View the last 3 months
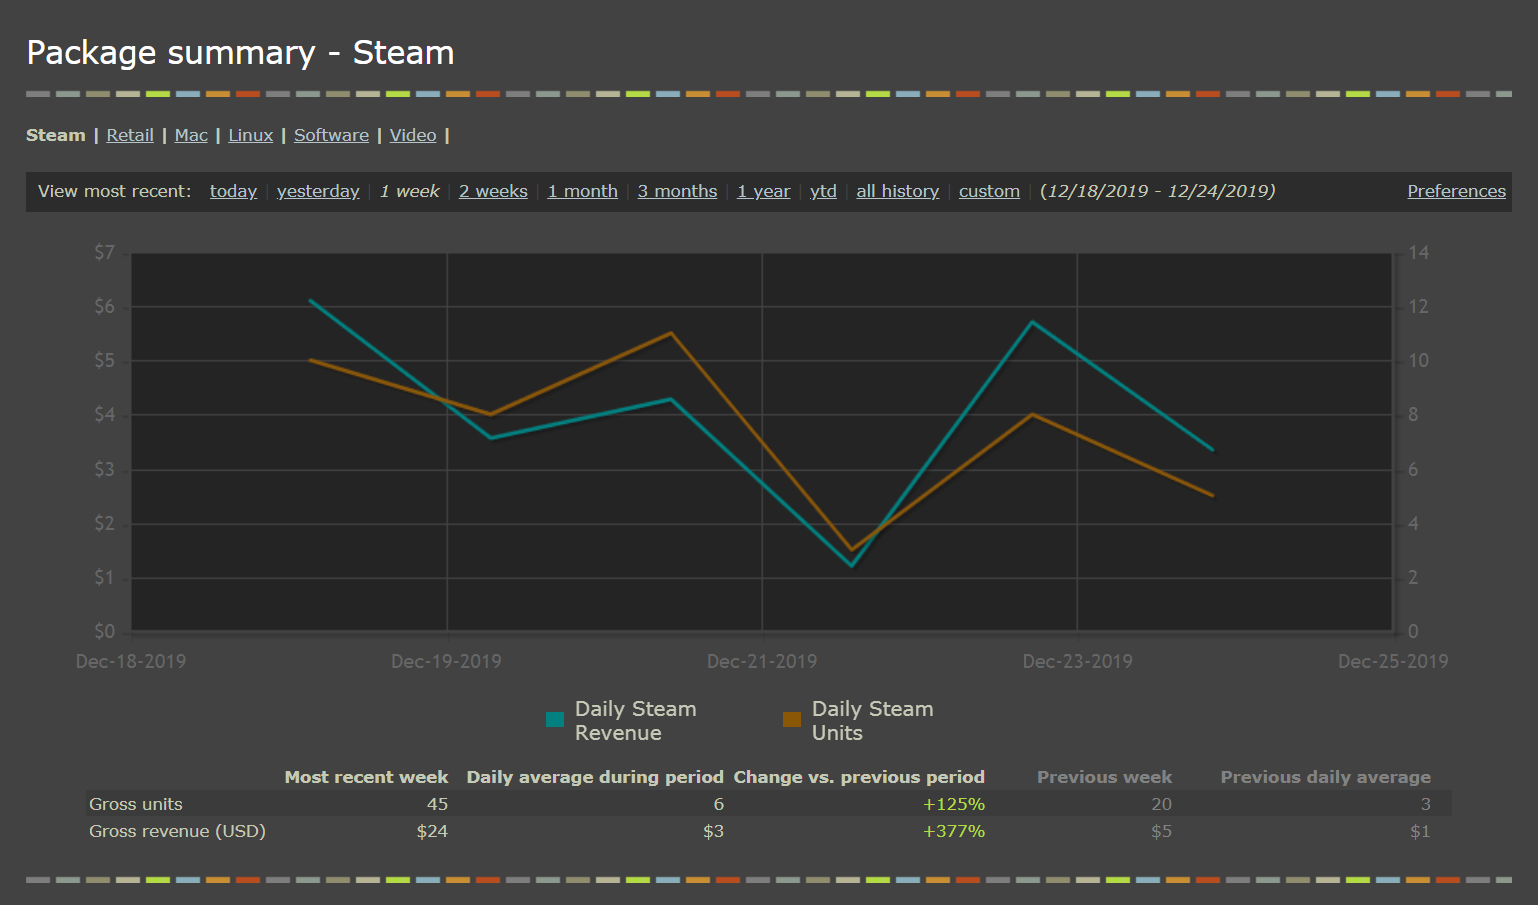The image size is (1538, 905). (x=677, y=191)
